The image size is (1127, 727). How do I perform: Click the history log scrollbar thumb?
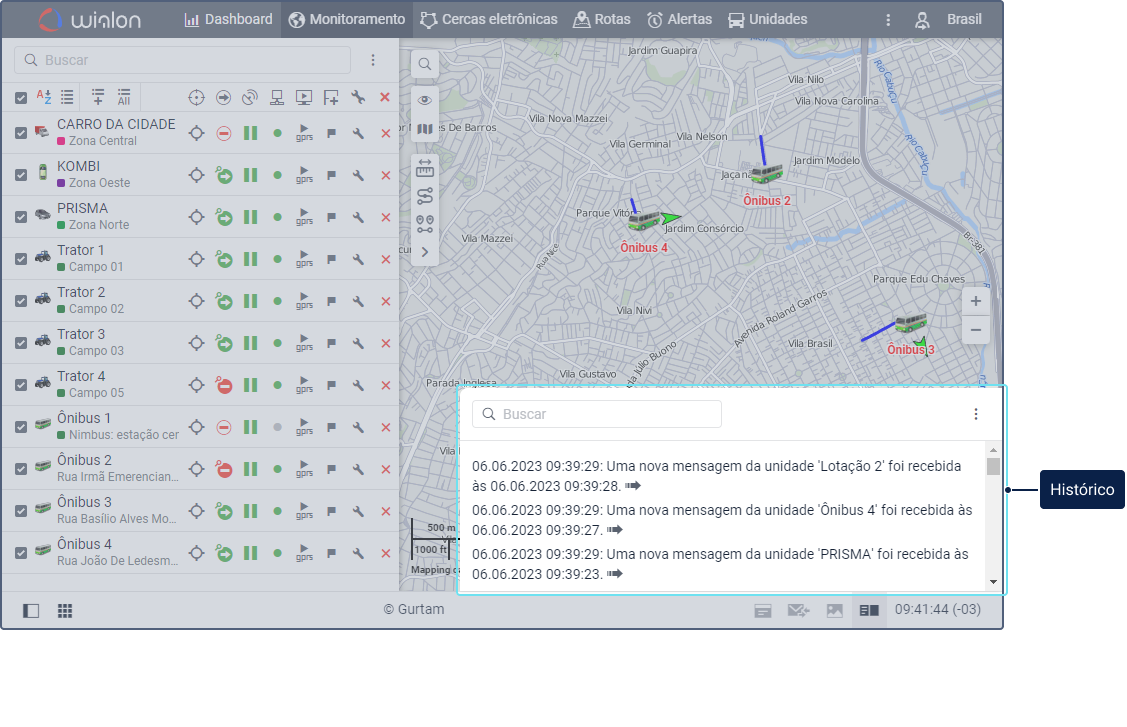pos(993,467)
